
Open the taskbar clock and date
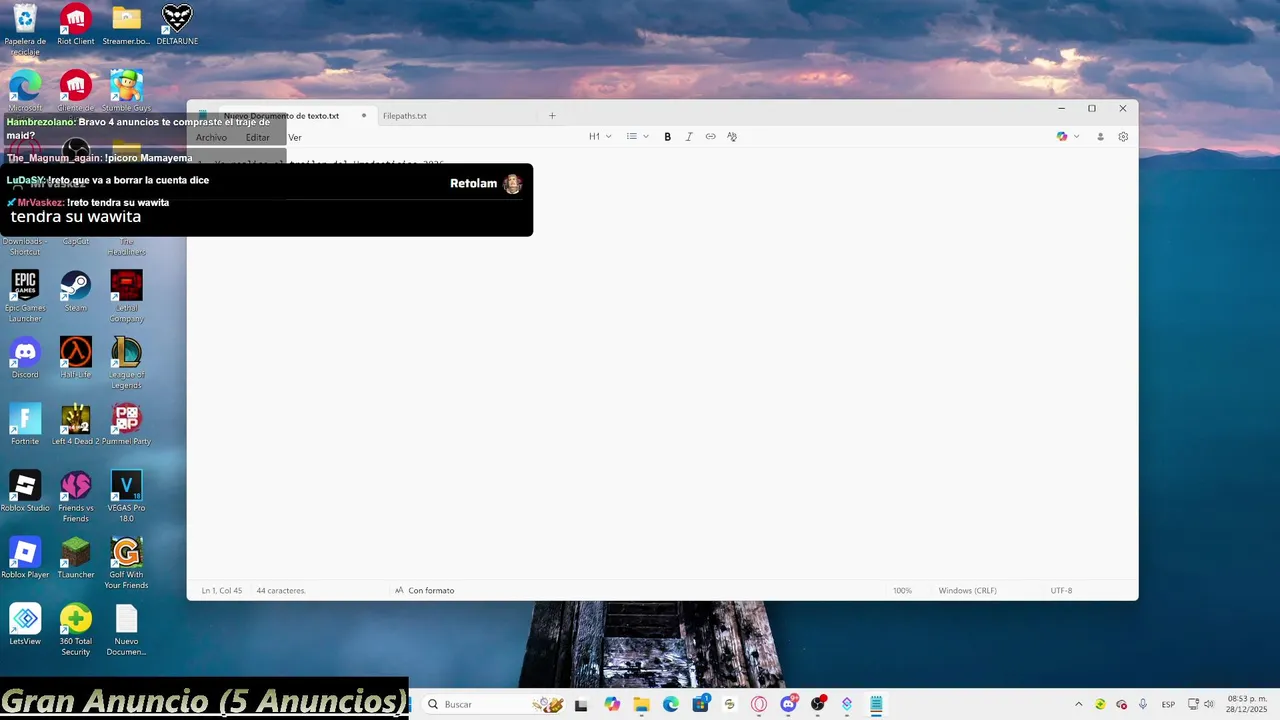click(x=1247, y=704)
